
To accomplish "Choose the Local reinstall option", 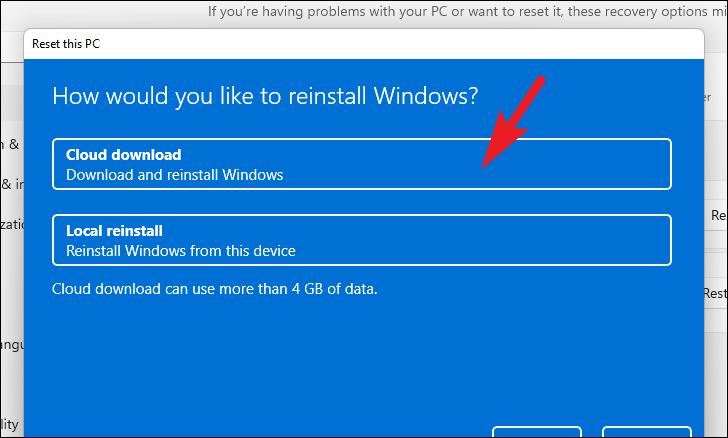I will tap(362, 240).
